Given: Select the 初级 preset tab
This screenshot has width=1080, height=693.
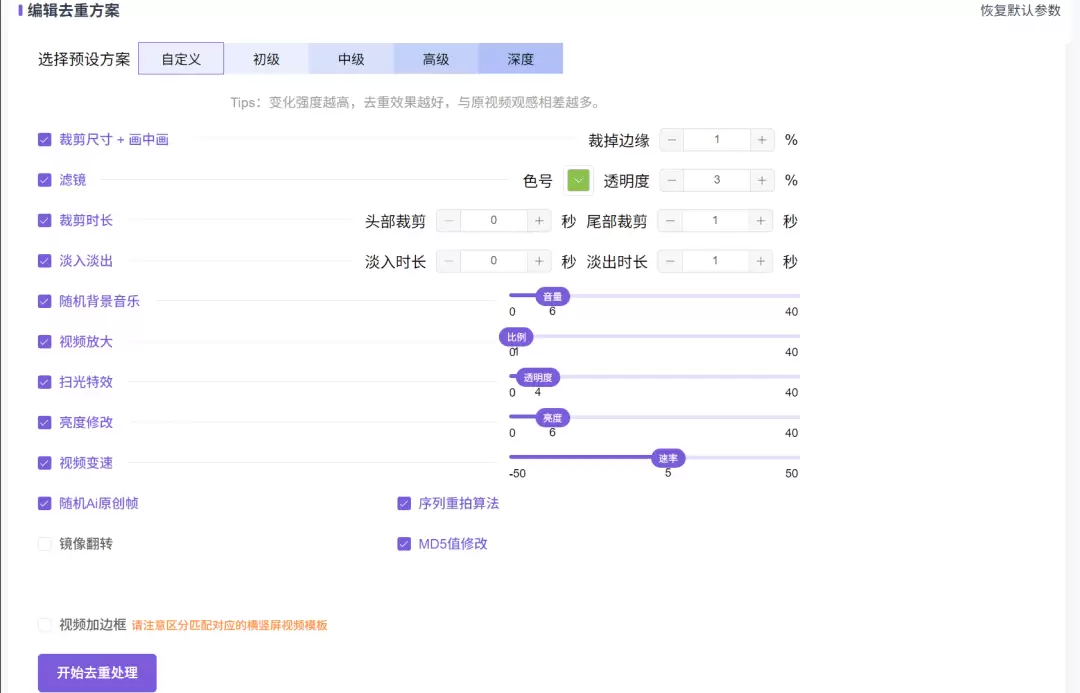Looking at the screenshot, I should point(266,59).
